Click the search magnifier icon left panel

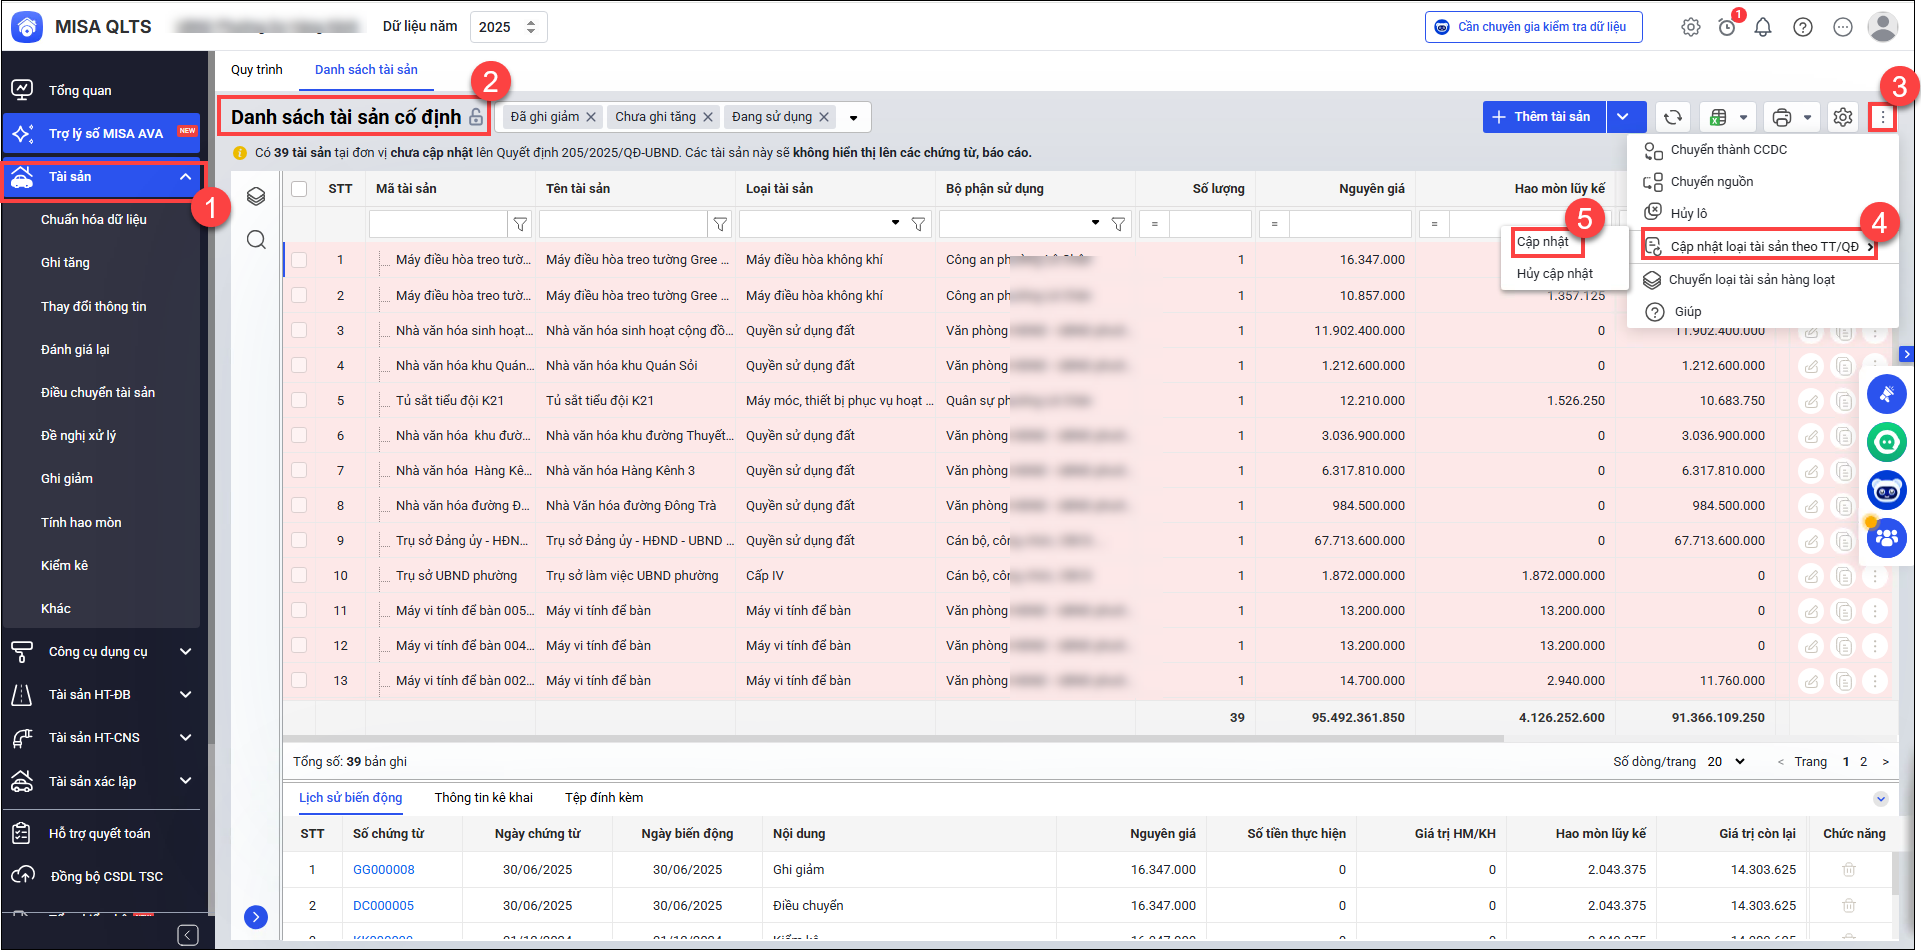256,240
